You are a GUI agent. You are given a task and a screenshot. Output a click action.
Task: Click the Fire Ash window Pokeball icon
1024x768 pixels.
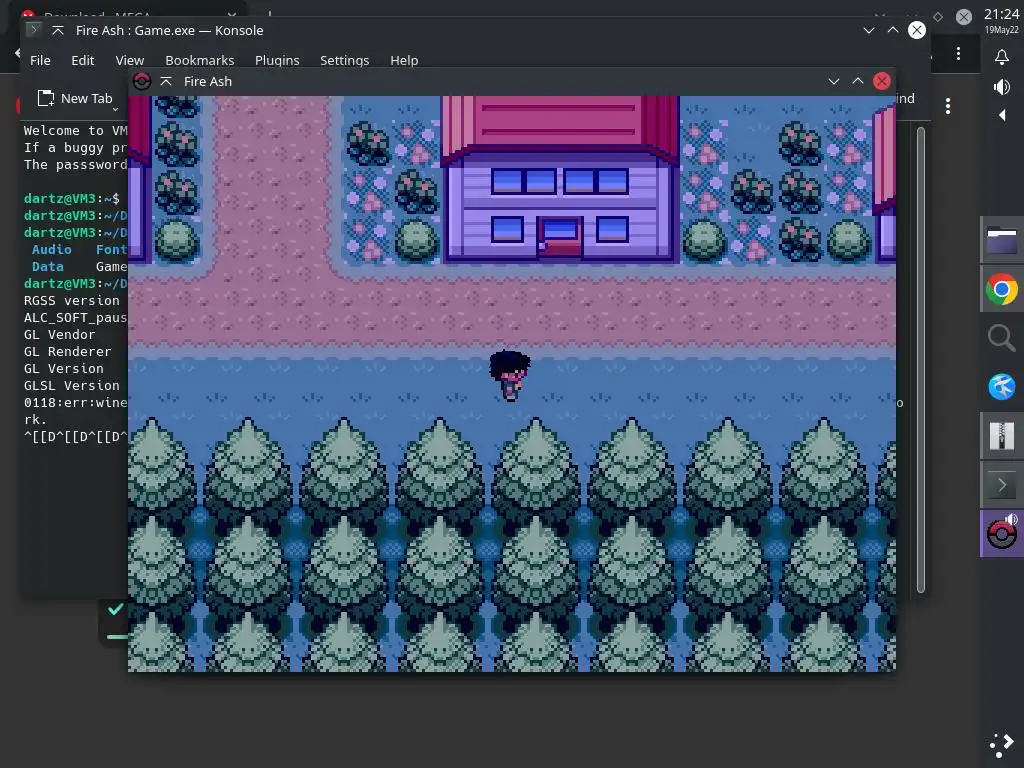click(x=142, y=81)
